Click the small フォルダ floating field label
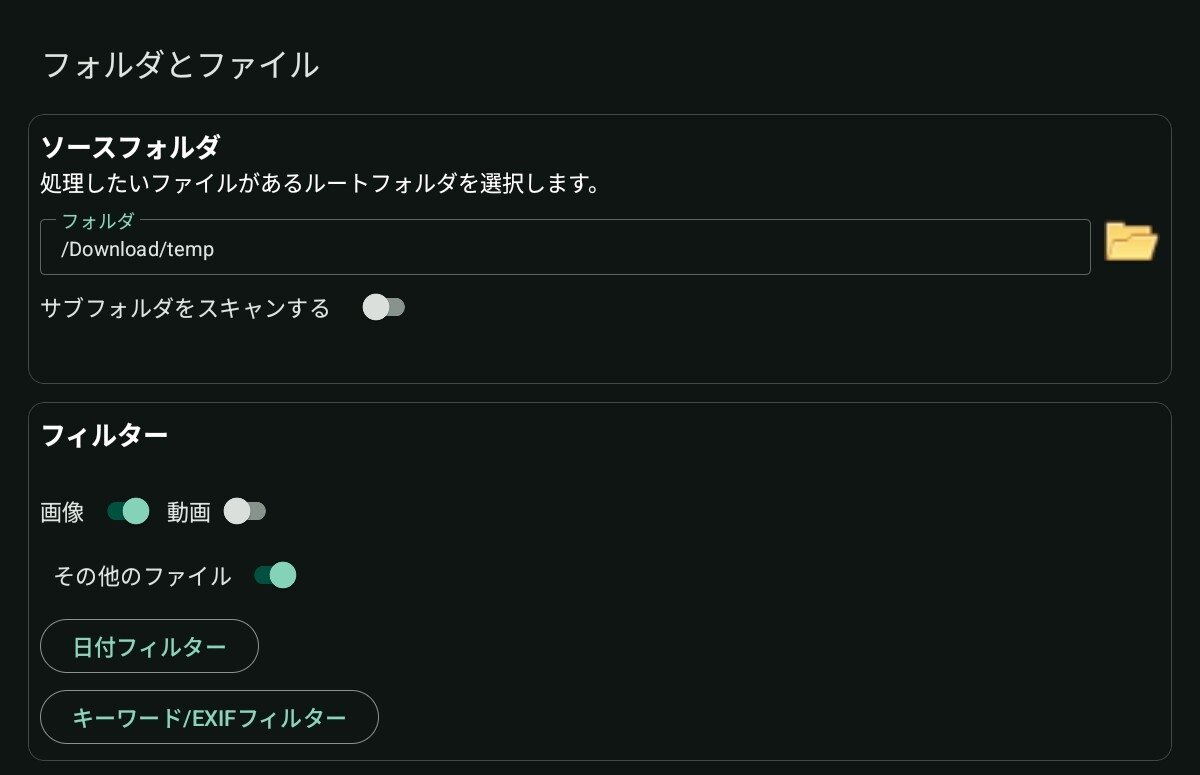1200x775 pixels. (97, 221)
